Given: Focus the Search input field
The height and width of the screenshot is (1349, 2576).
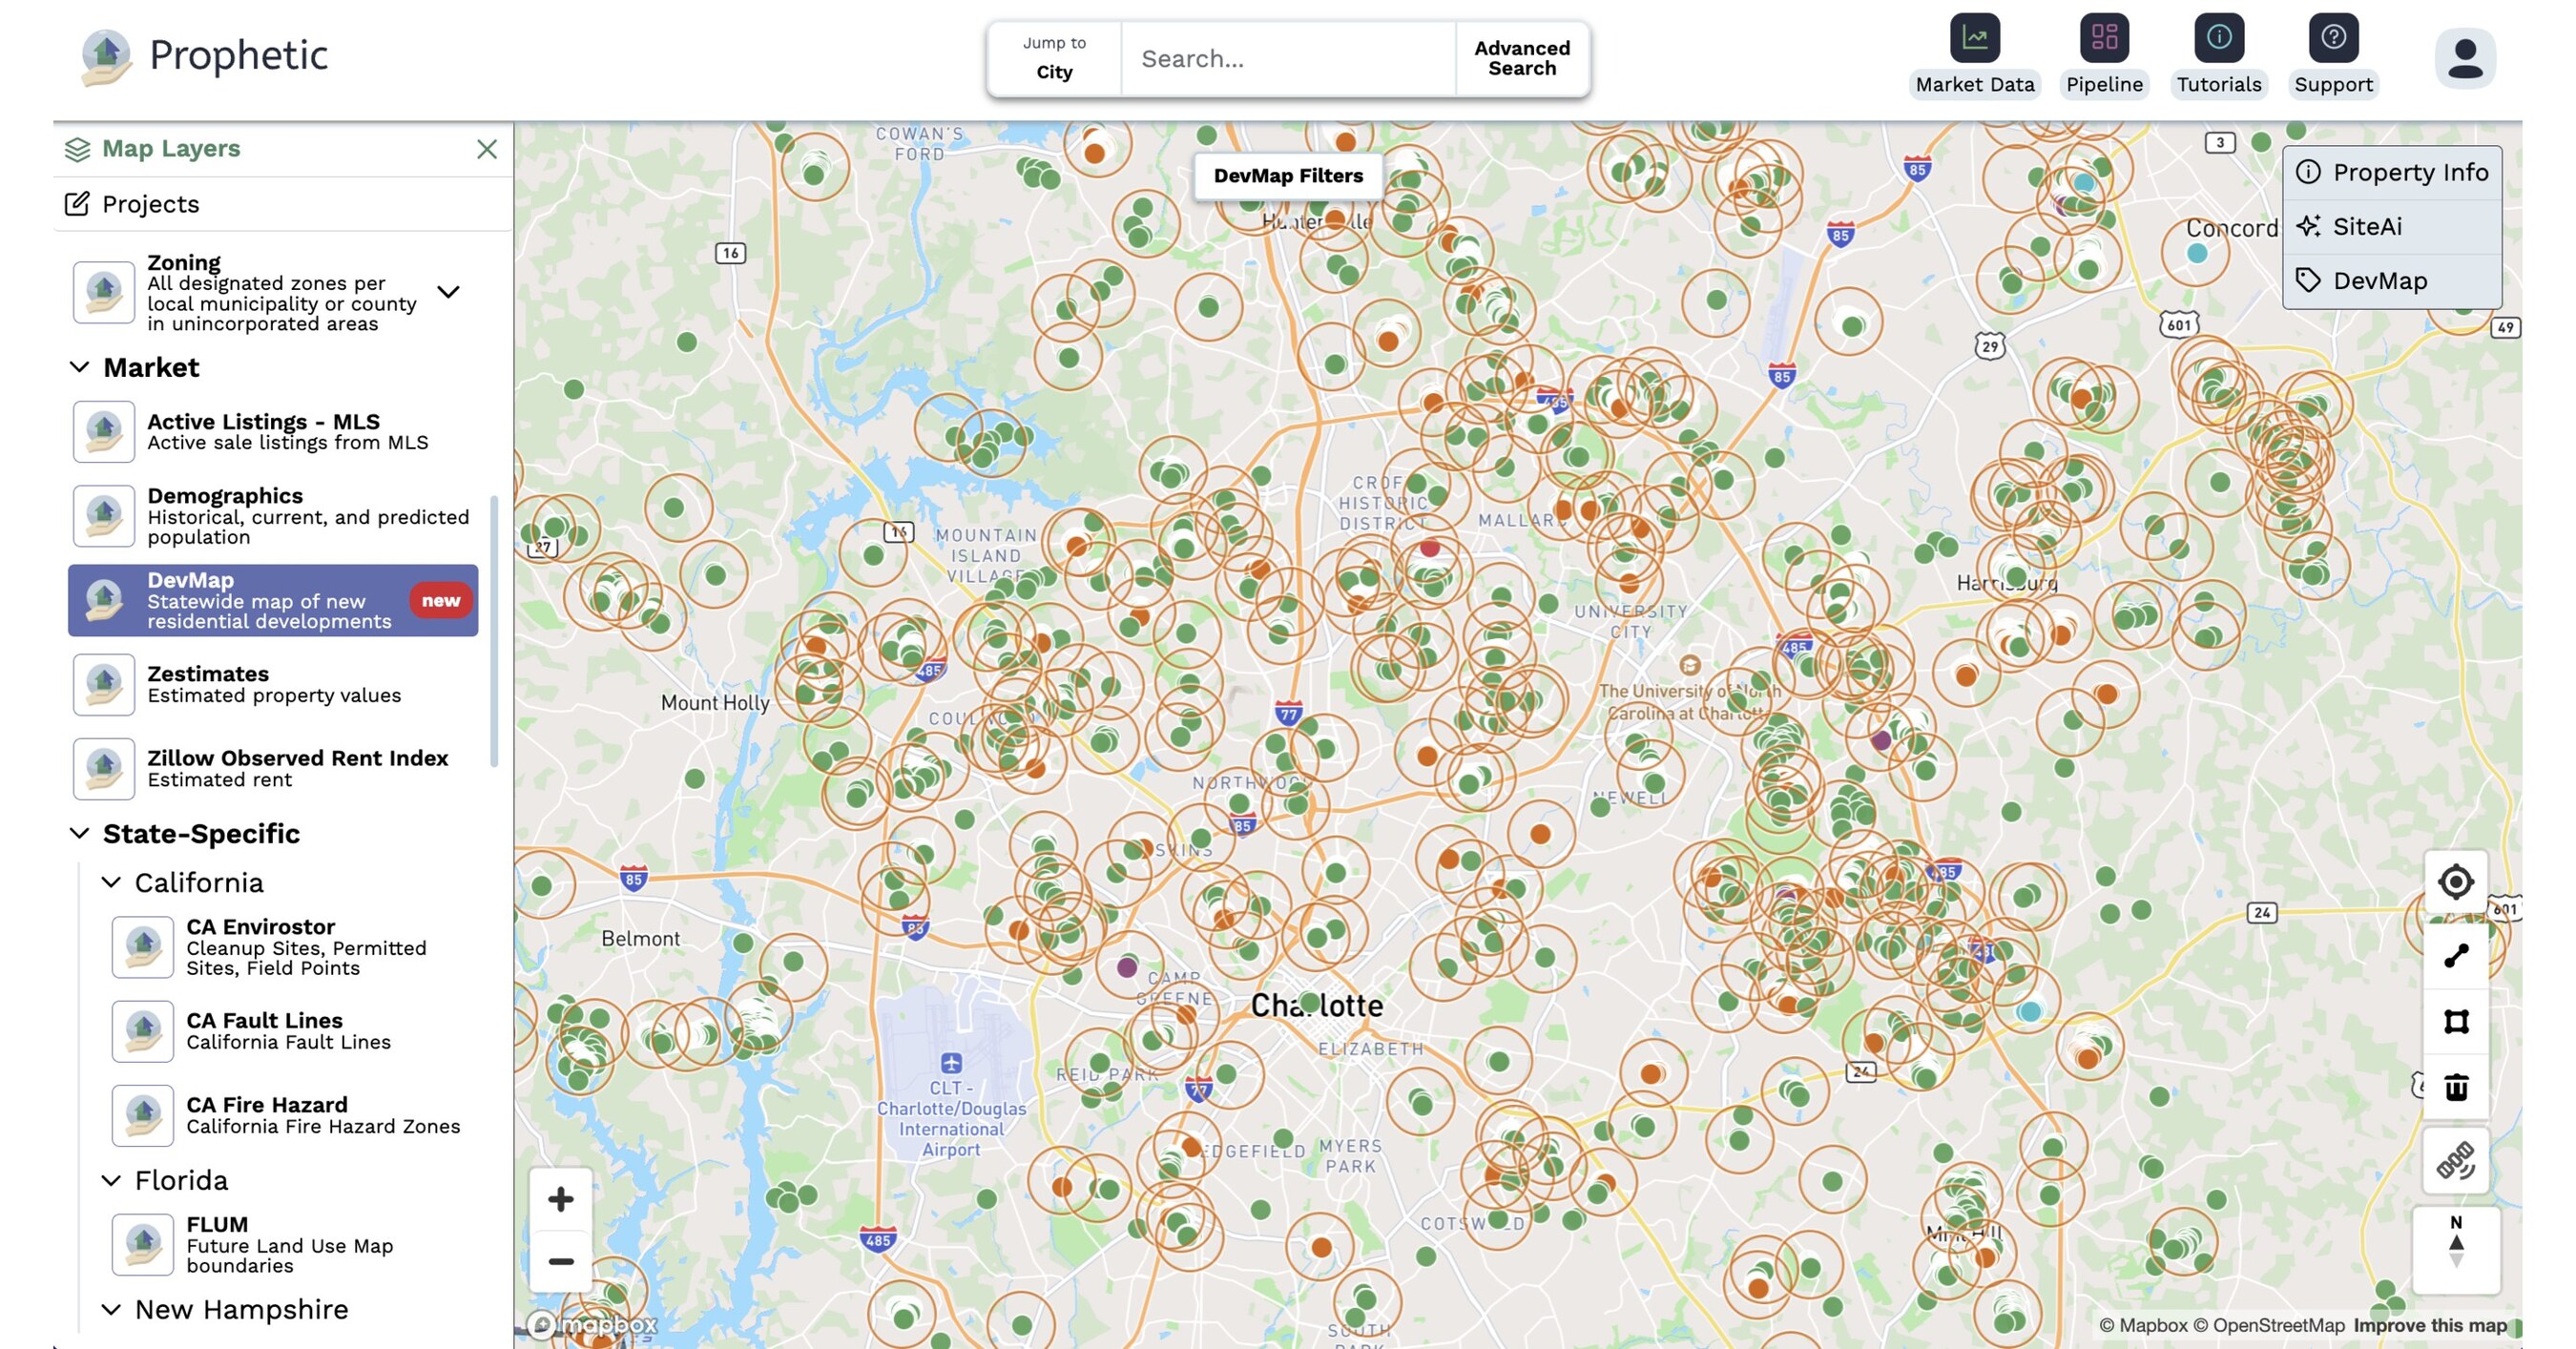Looking at the screenshot, I should [1288, 58].
